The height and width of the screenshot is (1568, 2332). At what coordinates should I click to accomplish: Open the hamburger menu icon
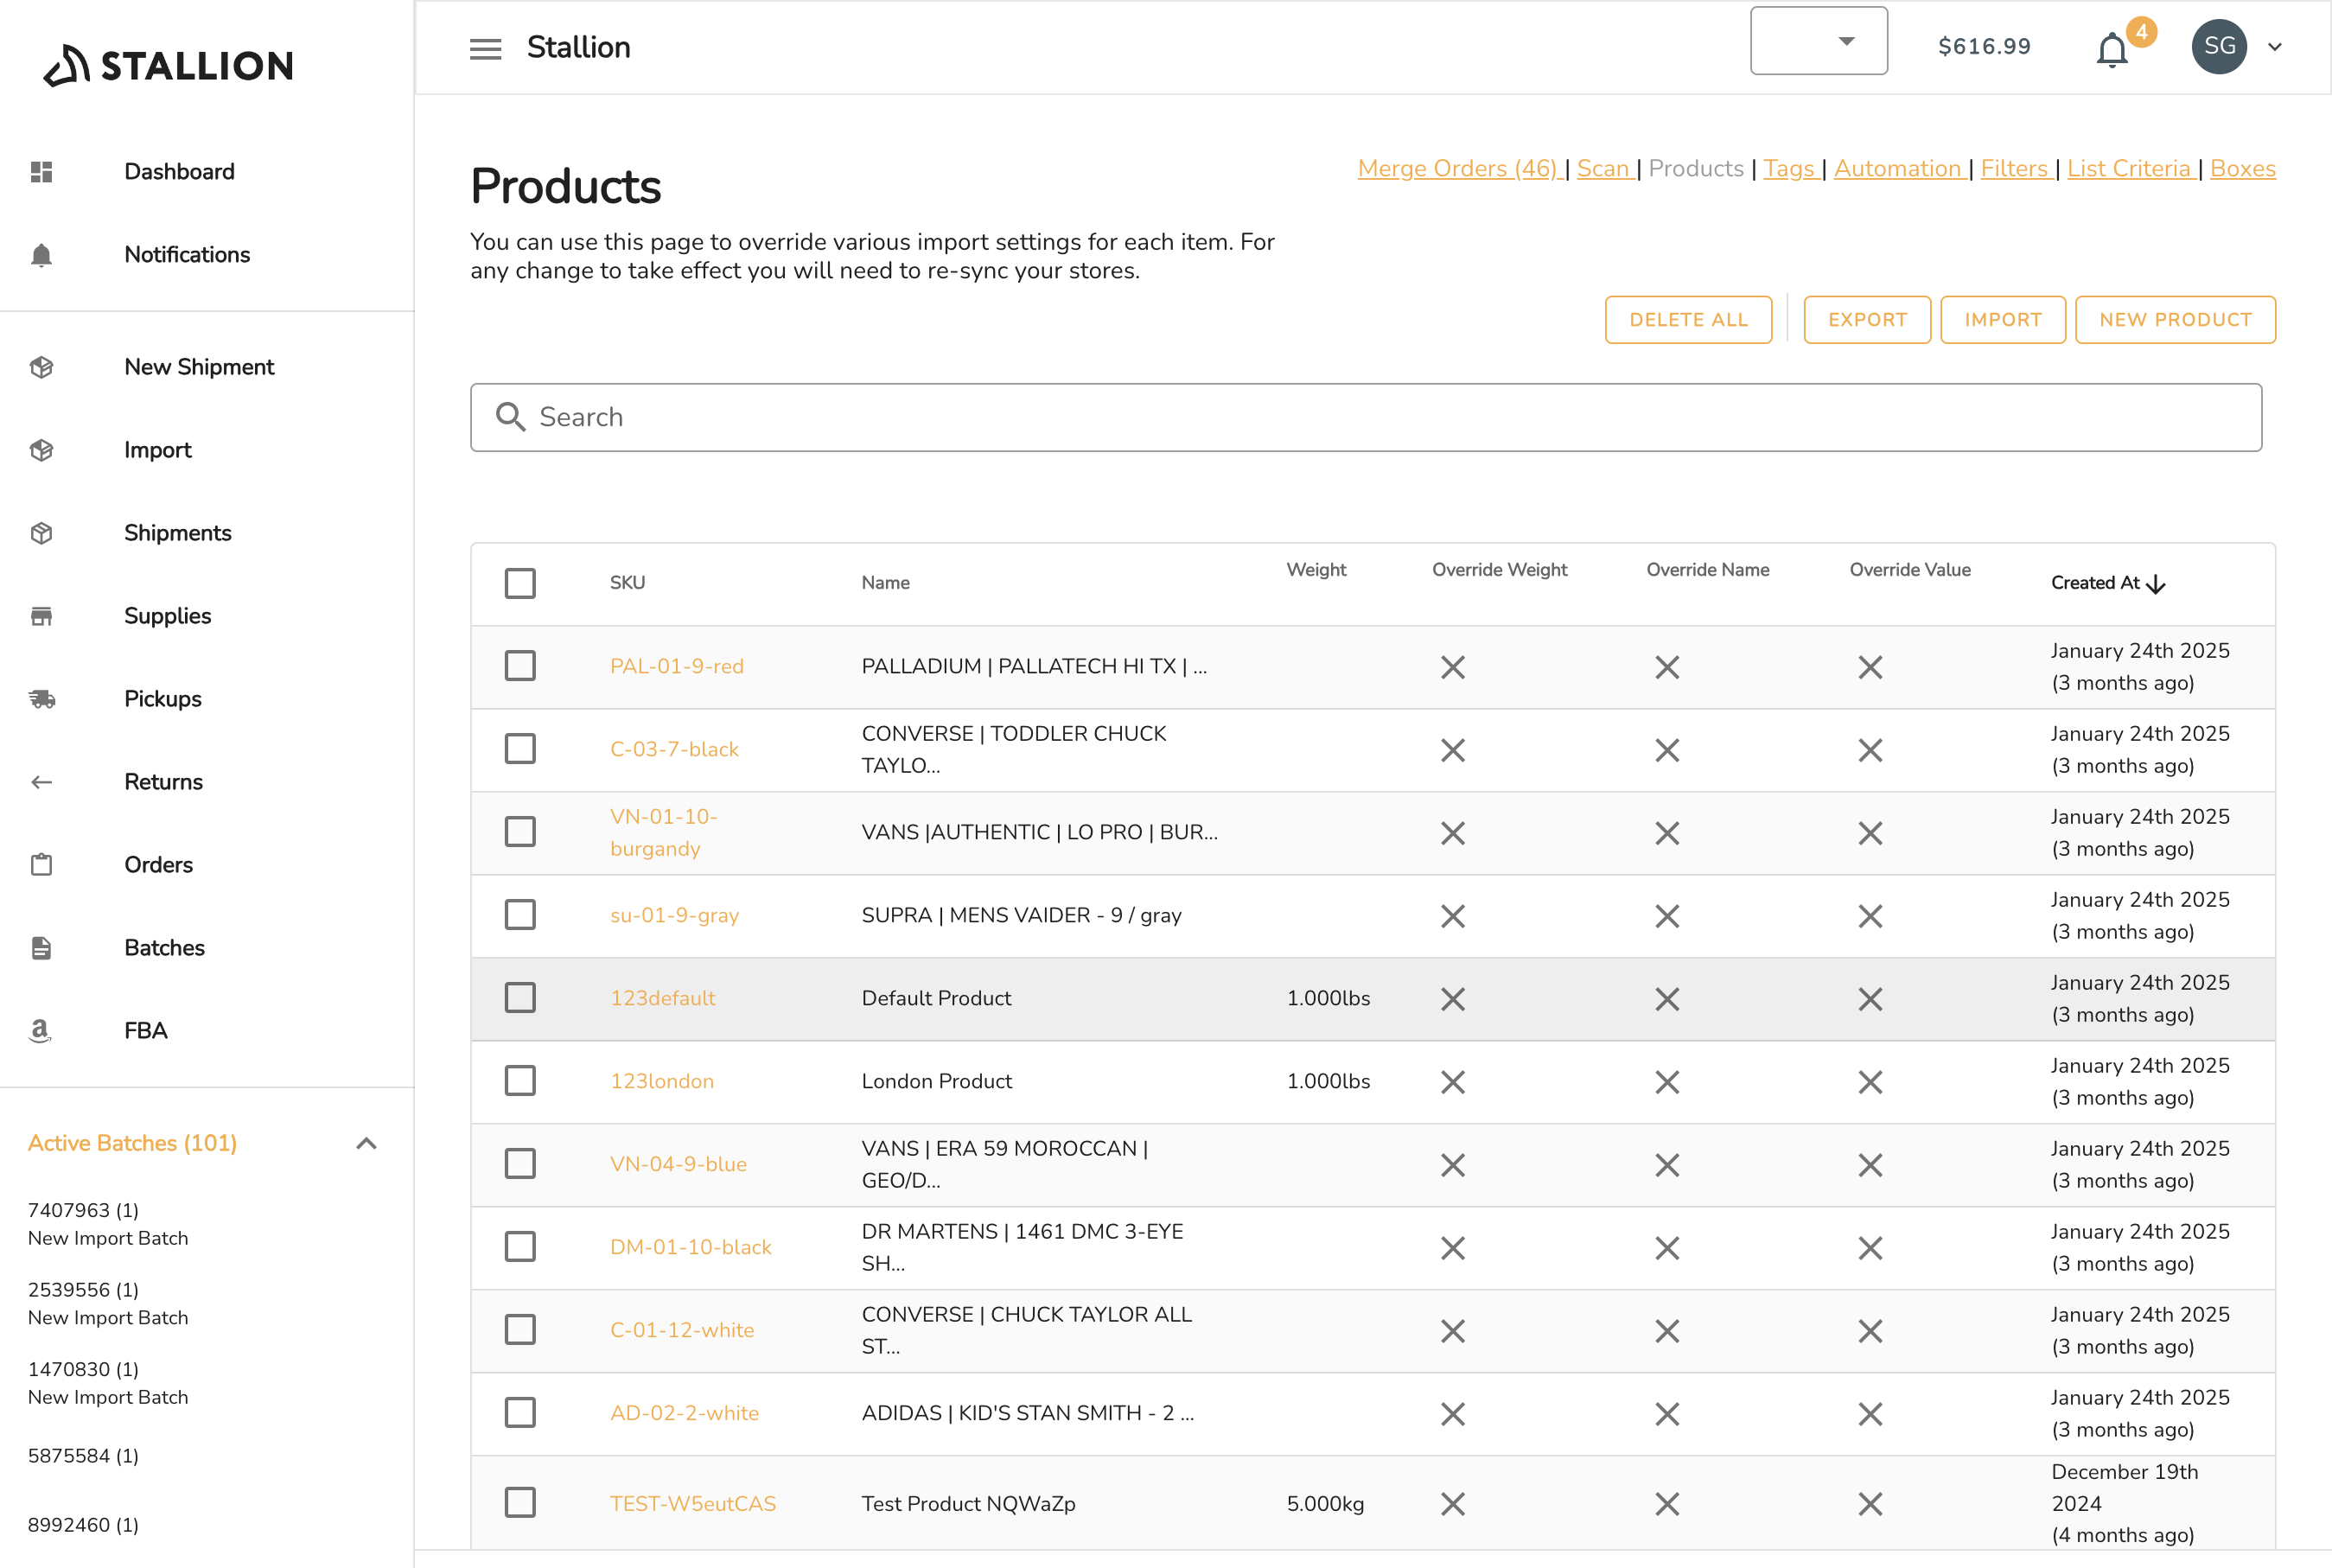pyautogui.click(x=485, y=48)
